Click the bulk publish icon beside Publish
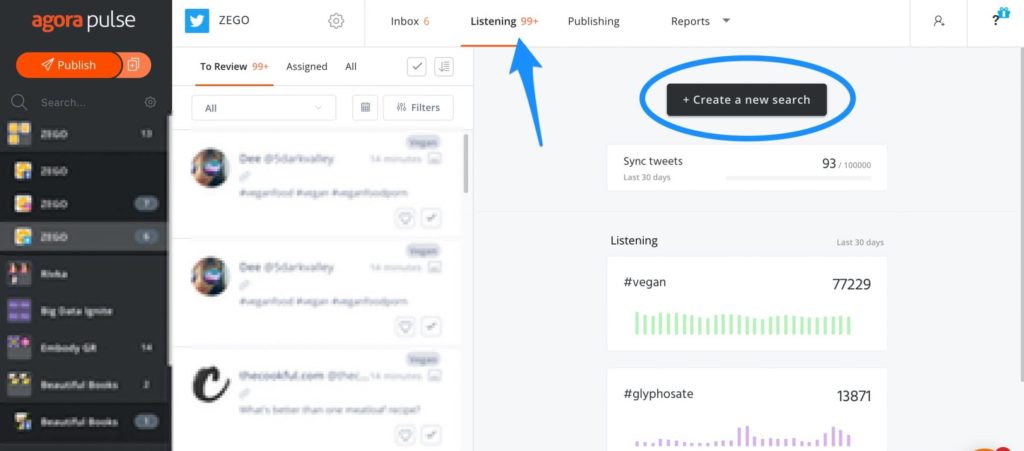The width and height of the screenshot is (1024, 451). click(x=134, y=65)
